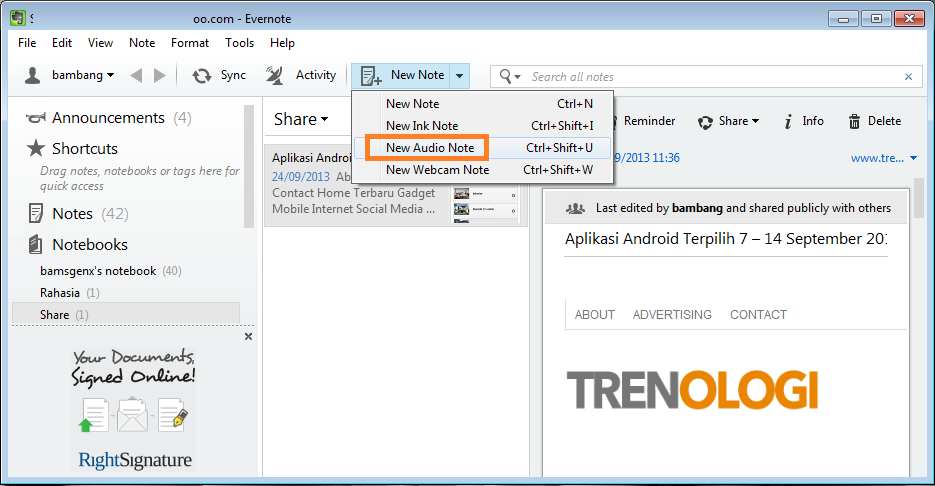Viewport: 935px width, 486px height.
Task: Click the note content vertical scrollbar
Action: [x=918, y=199]
